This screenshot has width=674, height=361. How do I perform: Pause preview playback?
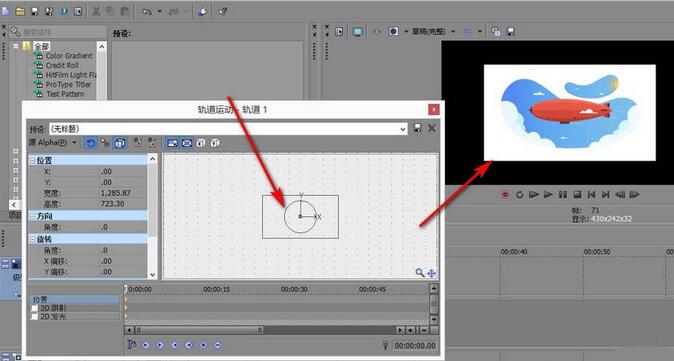[x=563, y=195]
